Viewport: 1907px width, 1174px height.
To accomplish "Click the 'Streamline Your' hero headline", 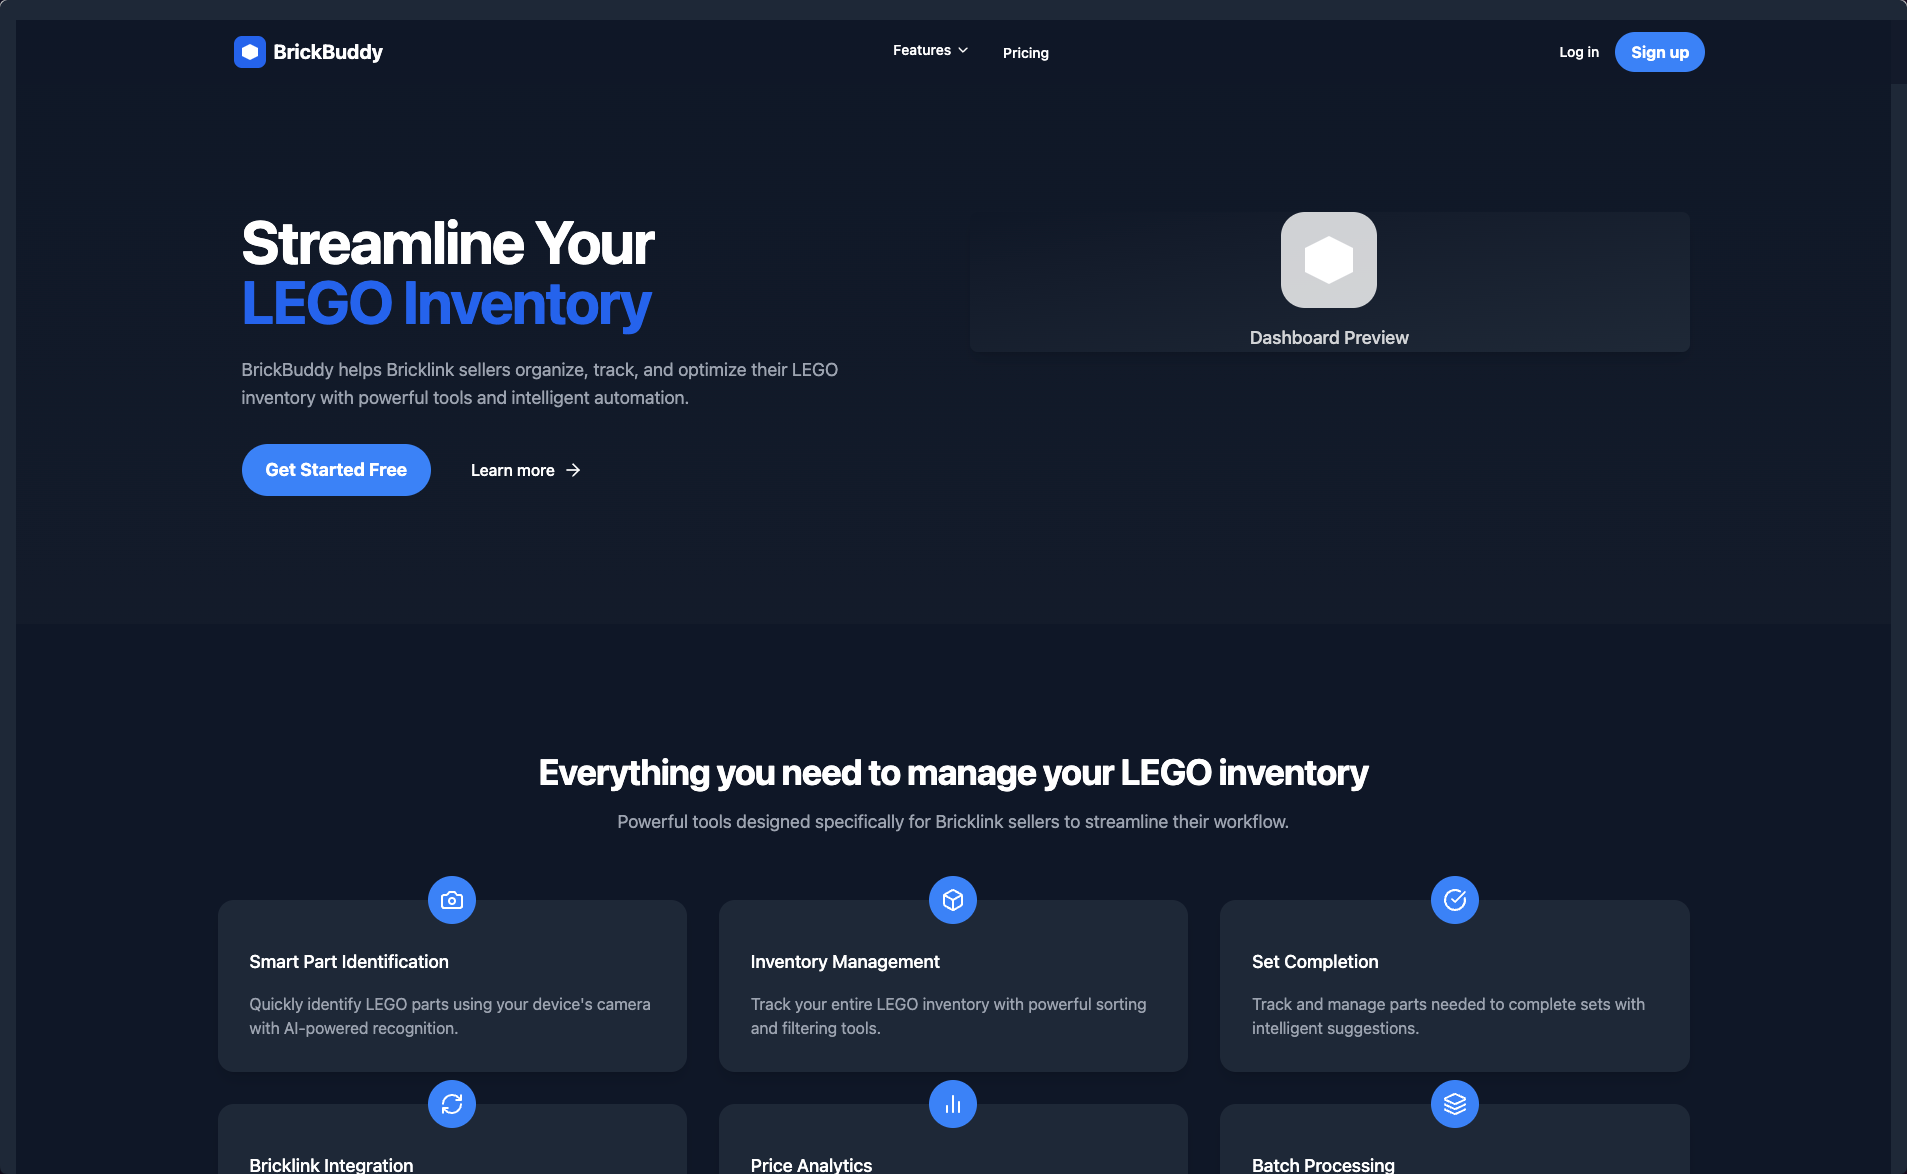I will pos(448,243).
